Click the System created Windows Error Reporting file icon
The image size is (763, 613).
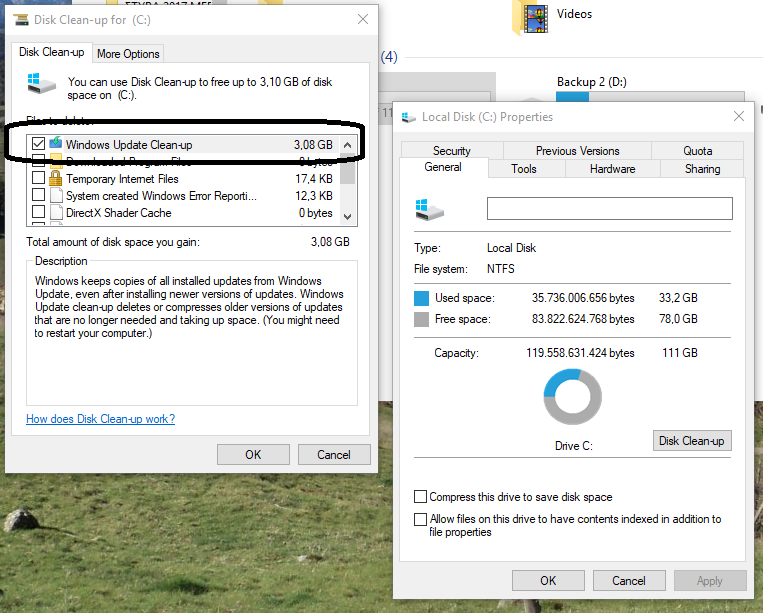(x=56, y=196)
